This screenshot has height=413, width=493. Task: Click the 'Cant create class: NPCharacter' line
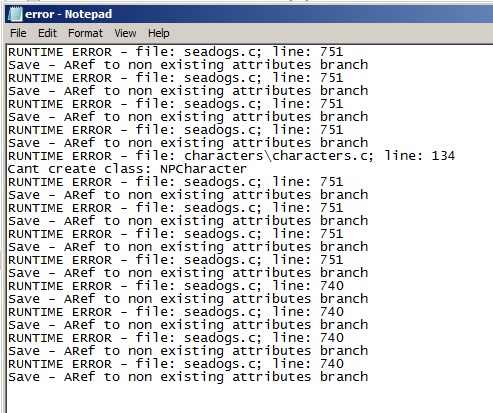[x=127, y=169]
